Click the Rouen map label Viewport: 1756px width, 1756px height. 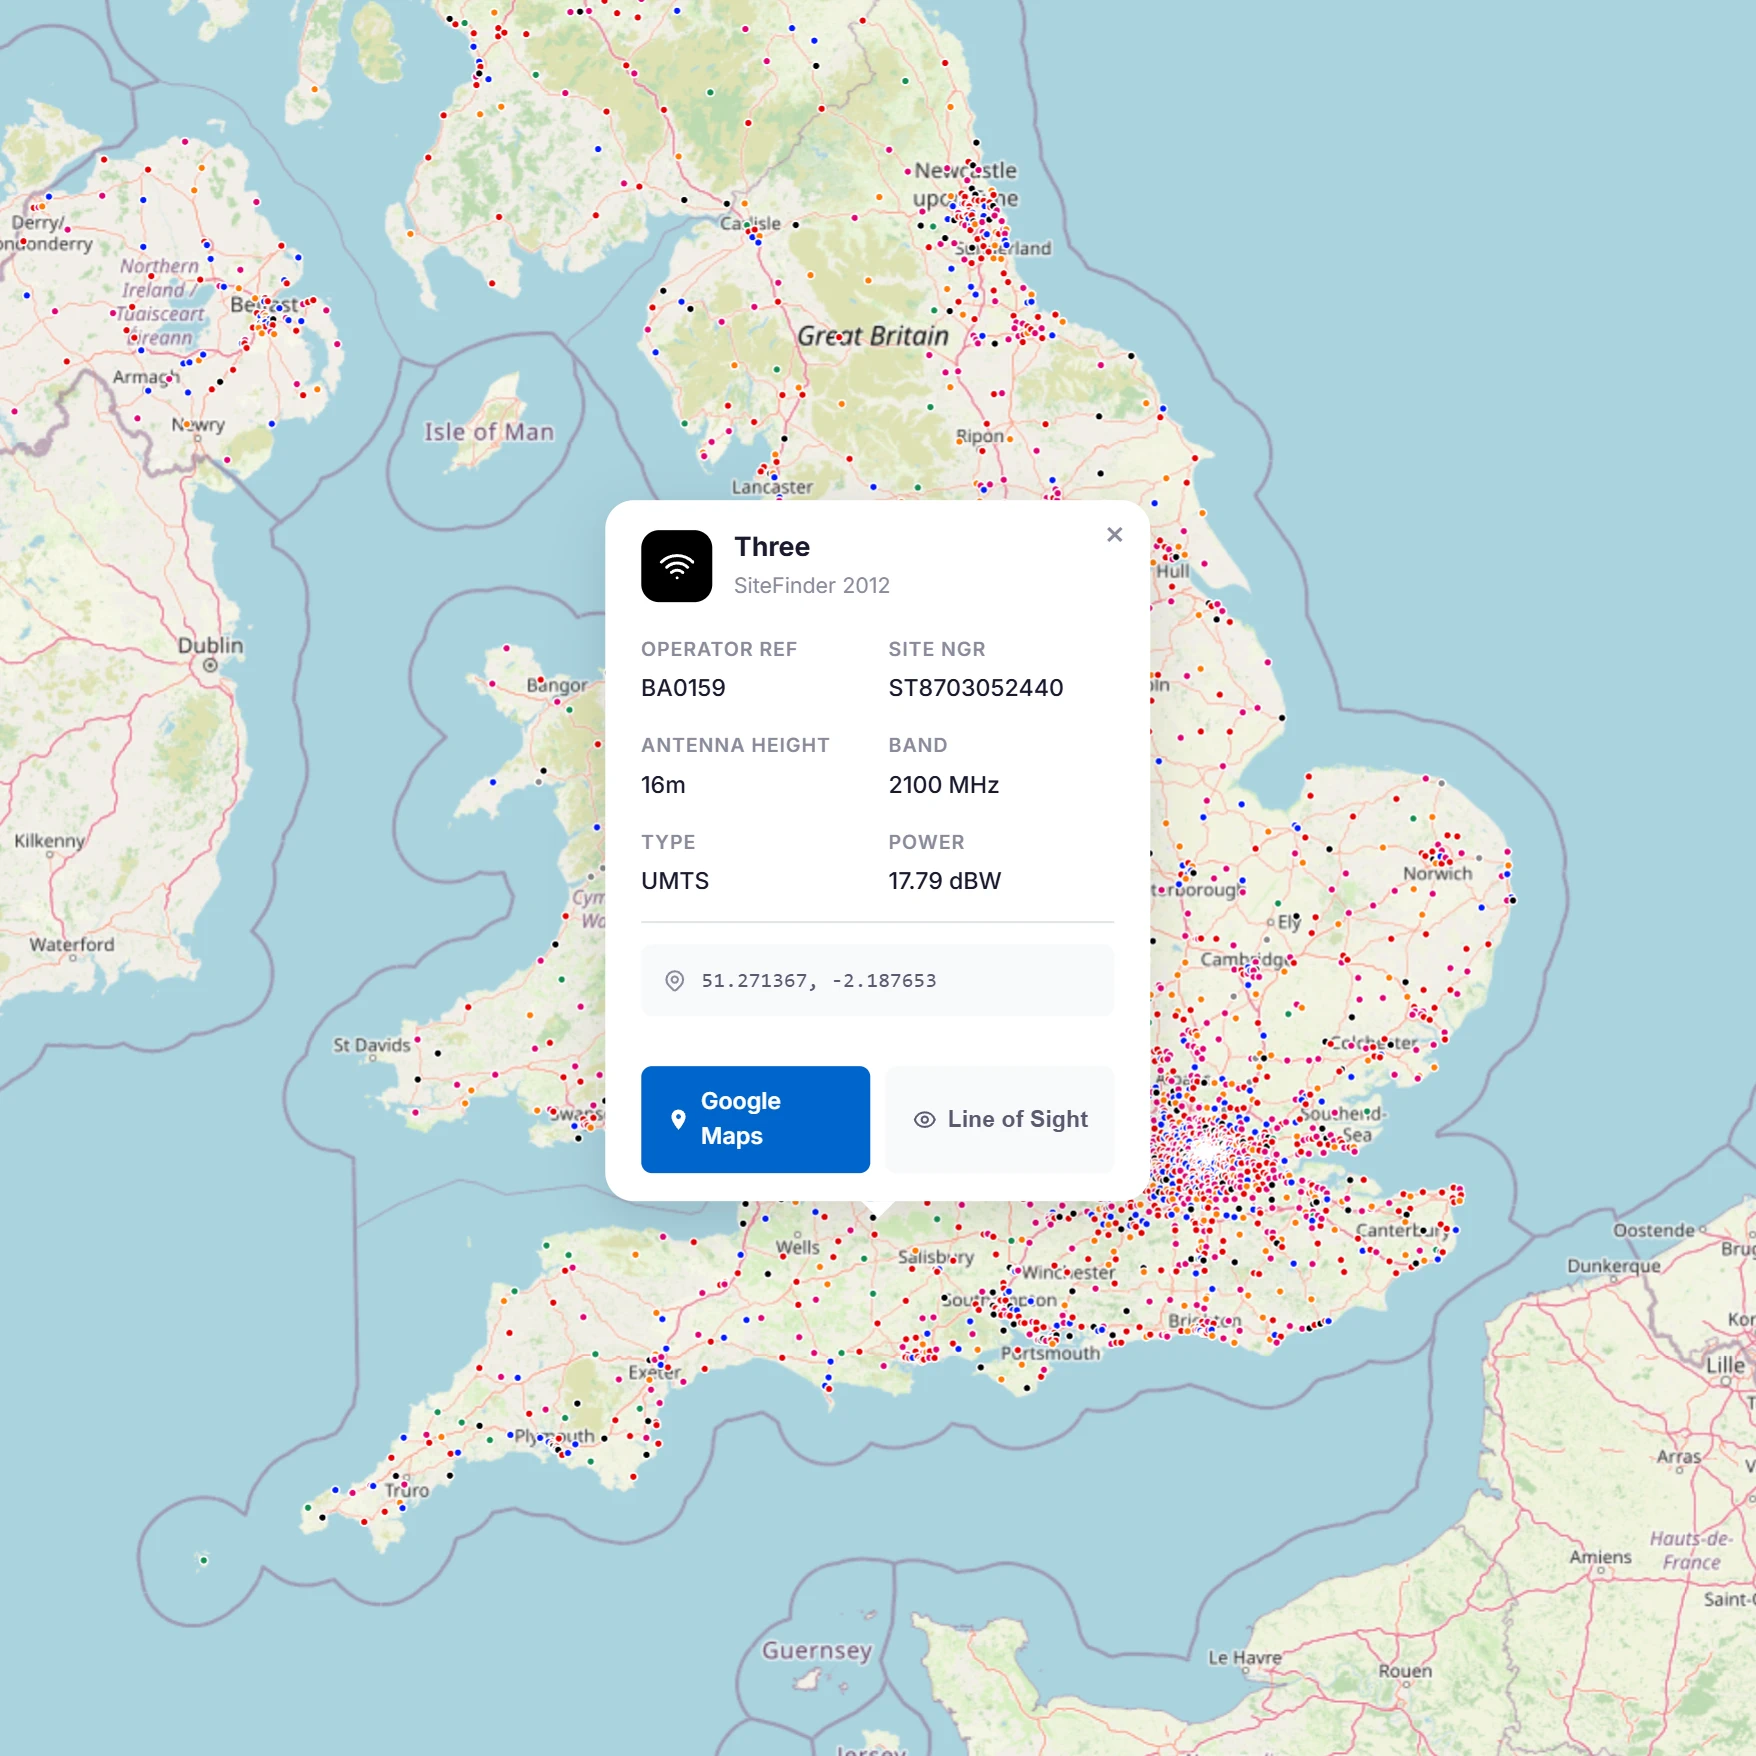click(1405, 1671)
